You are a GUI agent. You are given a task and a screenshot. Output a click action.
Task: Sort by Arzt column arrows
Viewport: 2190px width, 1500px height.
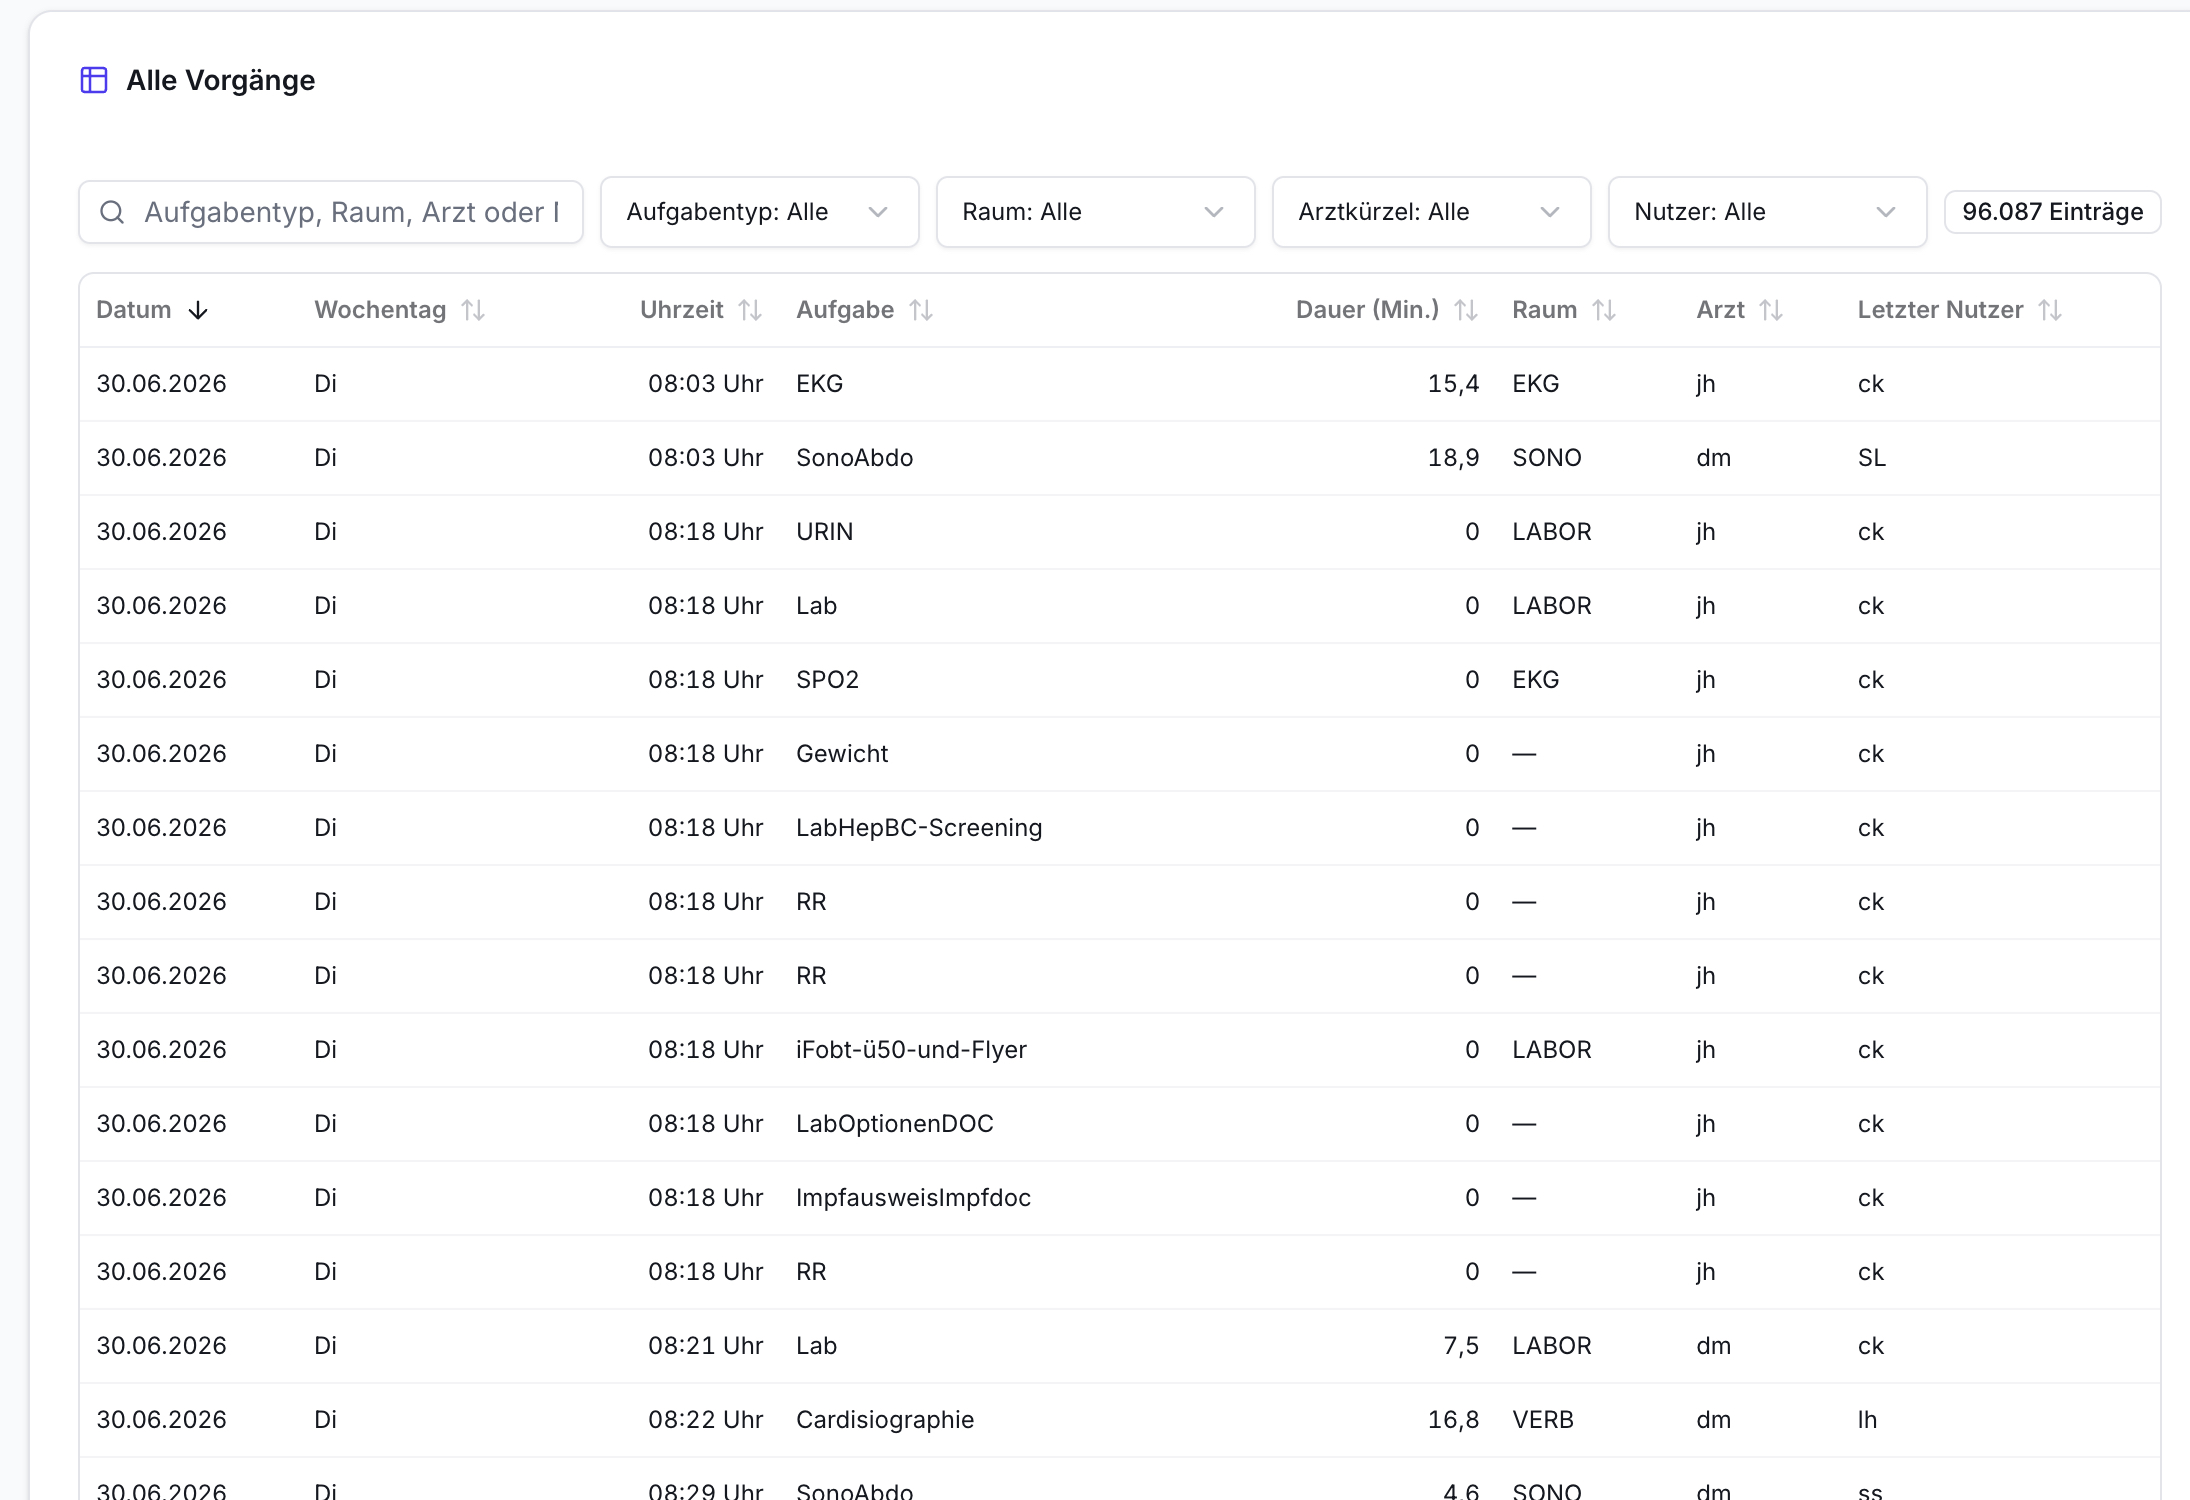(x=1771, y=310)
